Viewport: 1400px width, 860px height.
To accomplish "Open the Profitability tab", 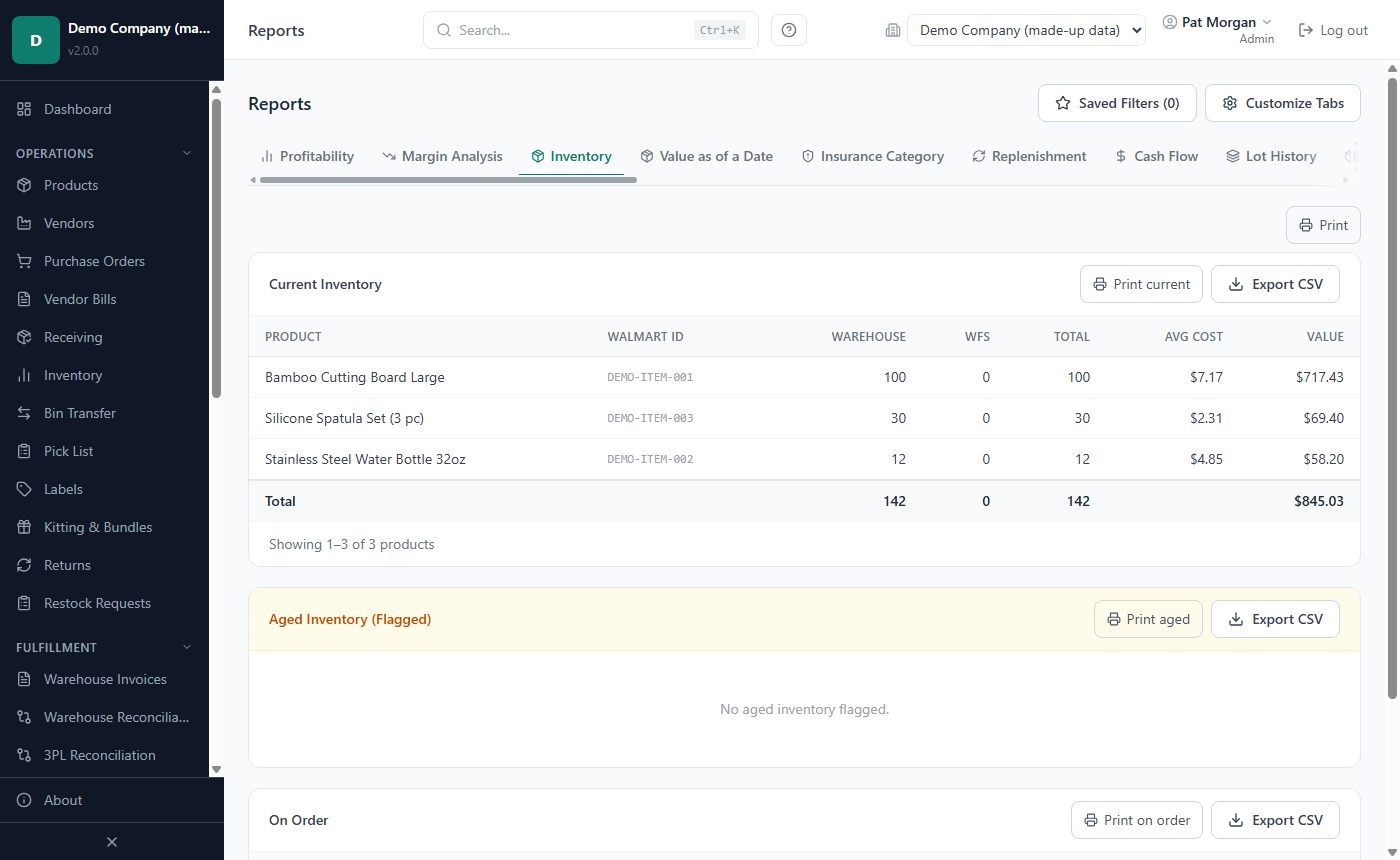I will coord(307,156).
